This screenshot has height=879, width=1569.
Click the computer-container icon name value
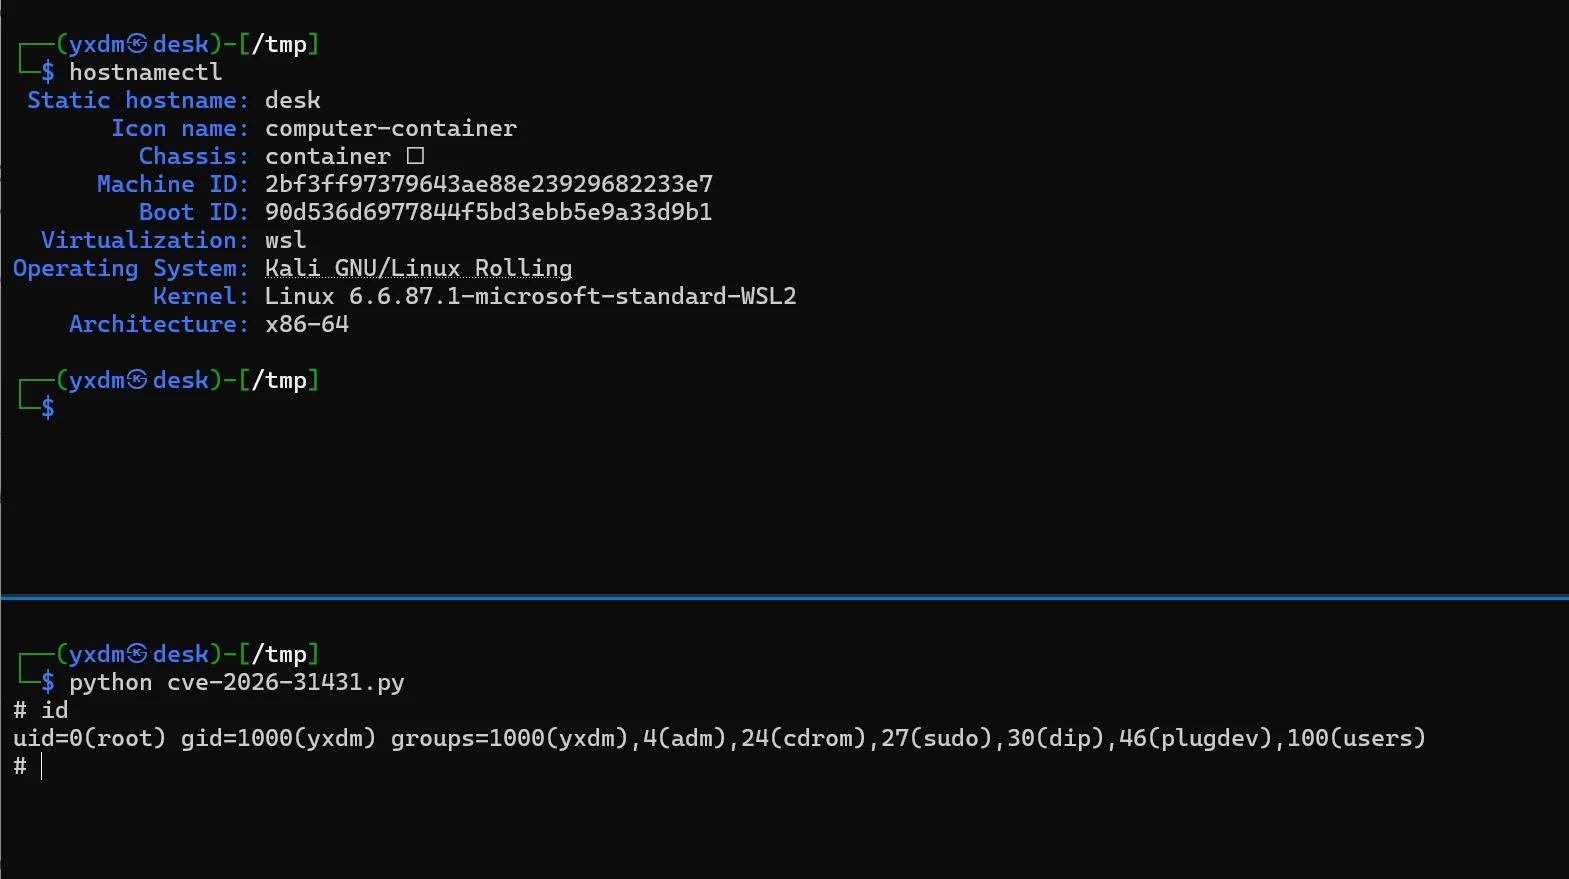[x=391, y=128]
